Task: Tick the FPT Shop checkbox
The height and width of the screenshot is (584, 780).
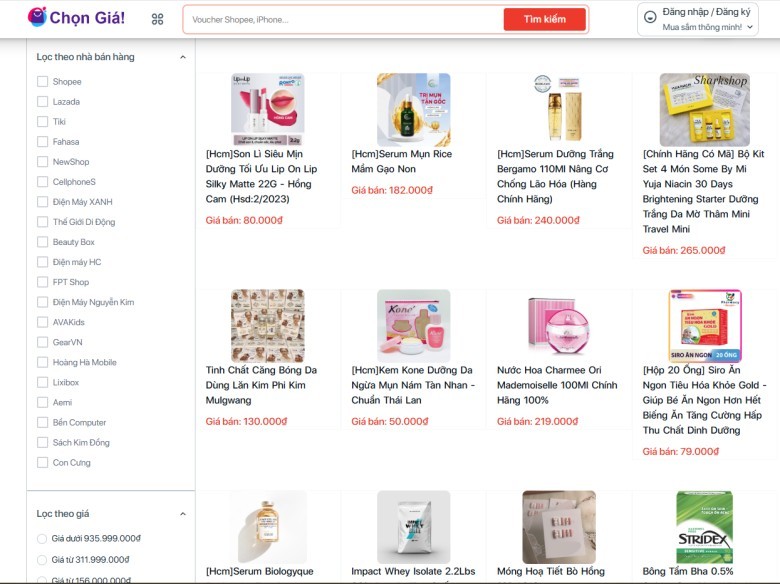Action: pos(42,282)
